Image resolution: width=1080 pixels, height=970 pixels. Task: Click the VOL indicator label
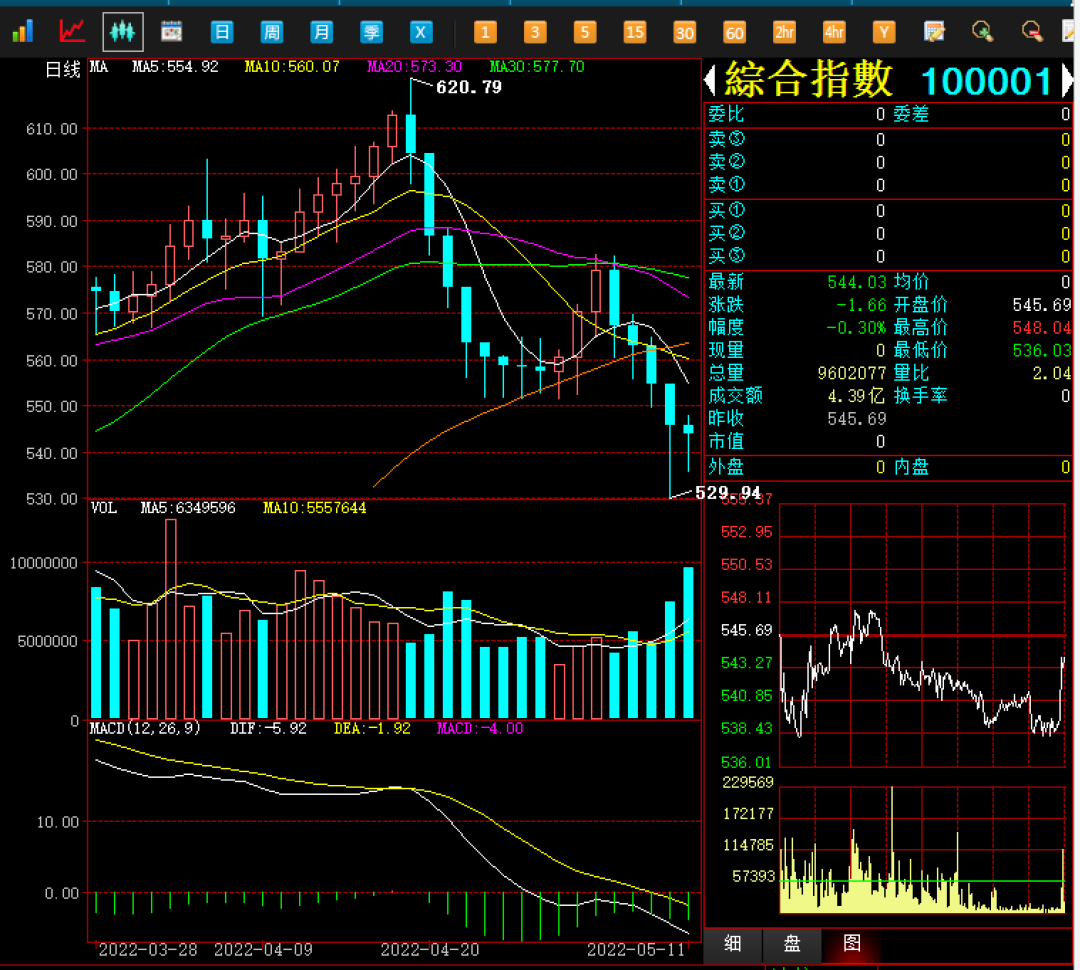[x=104, y=508]
